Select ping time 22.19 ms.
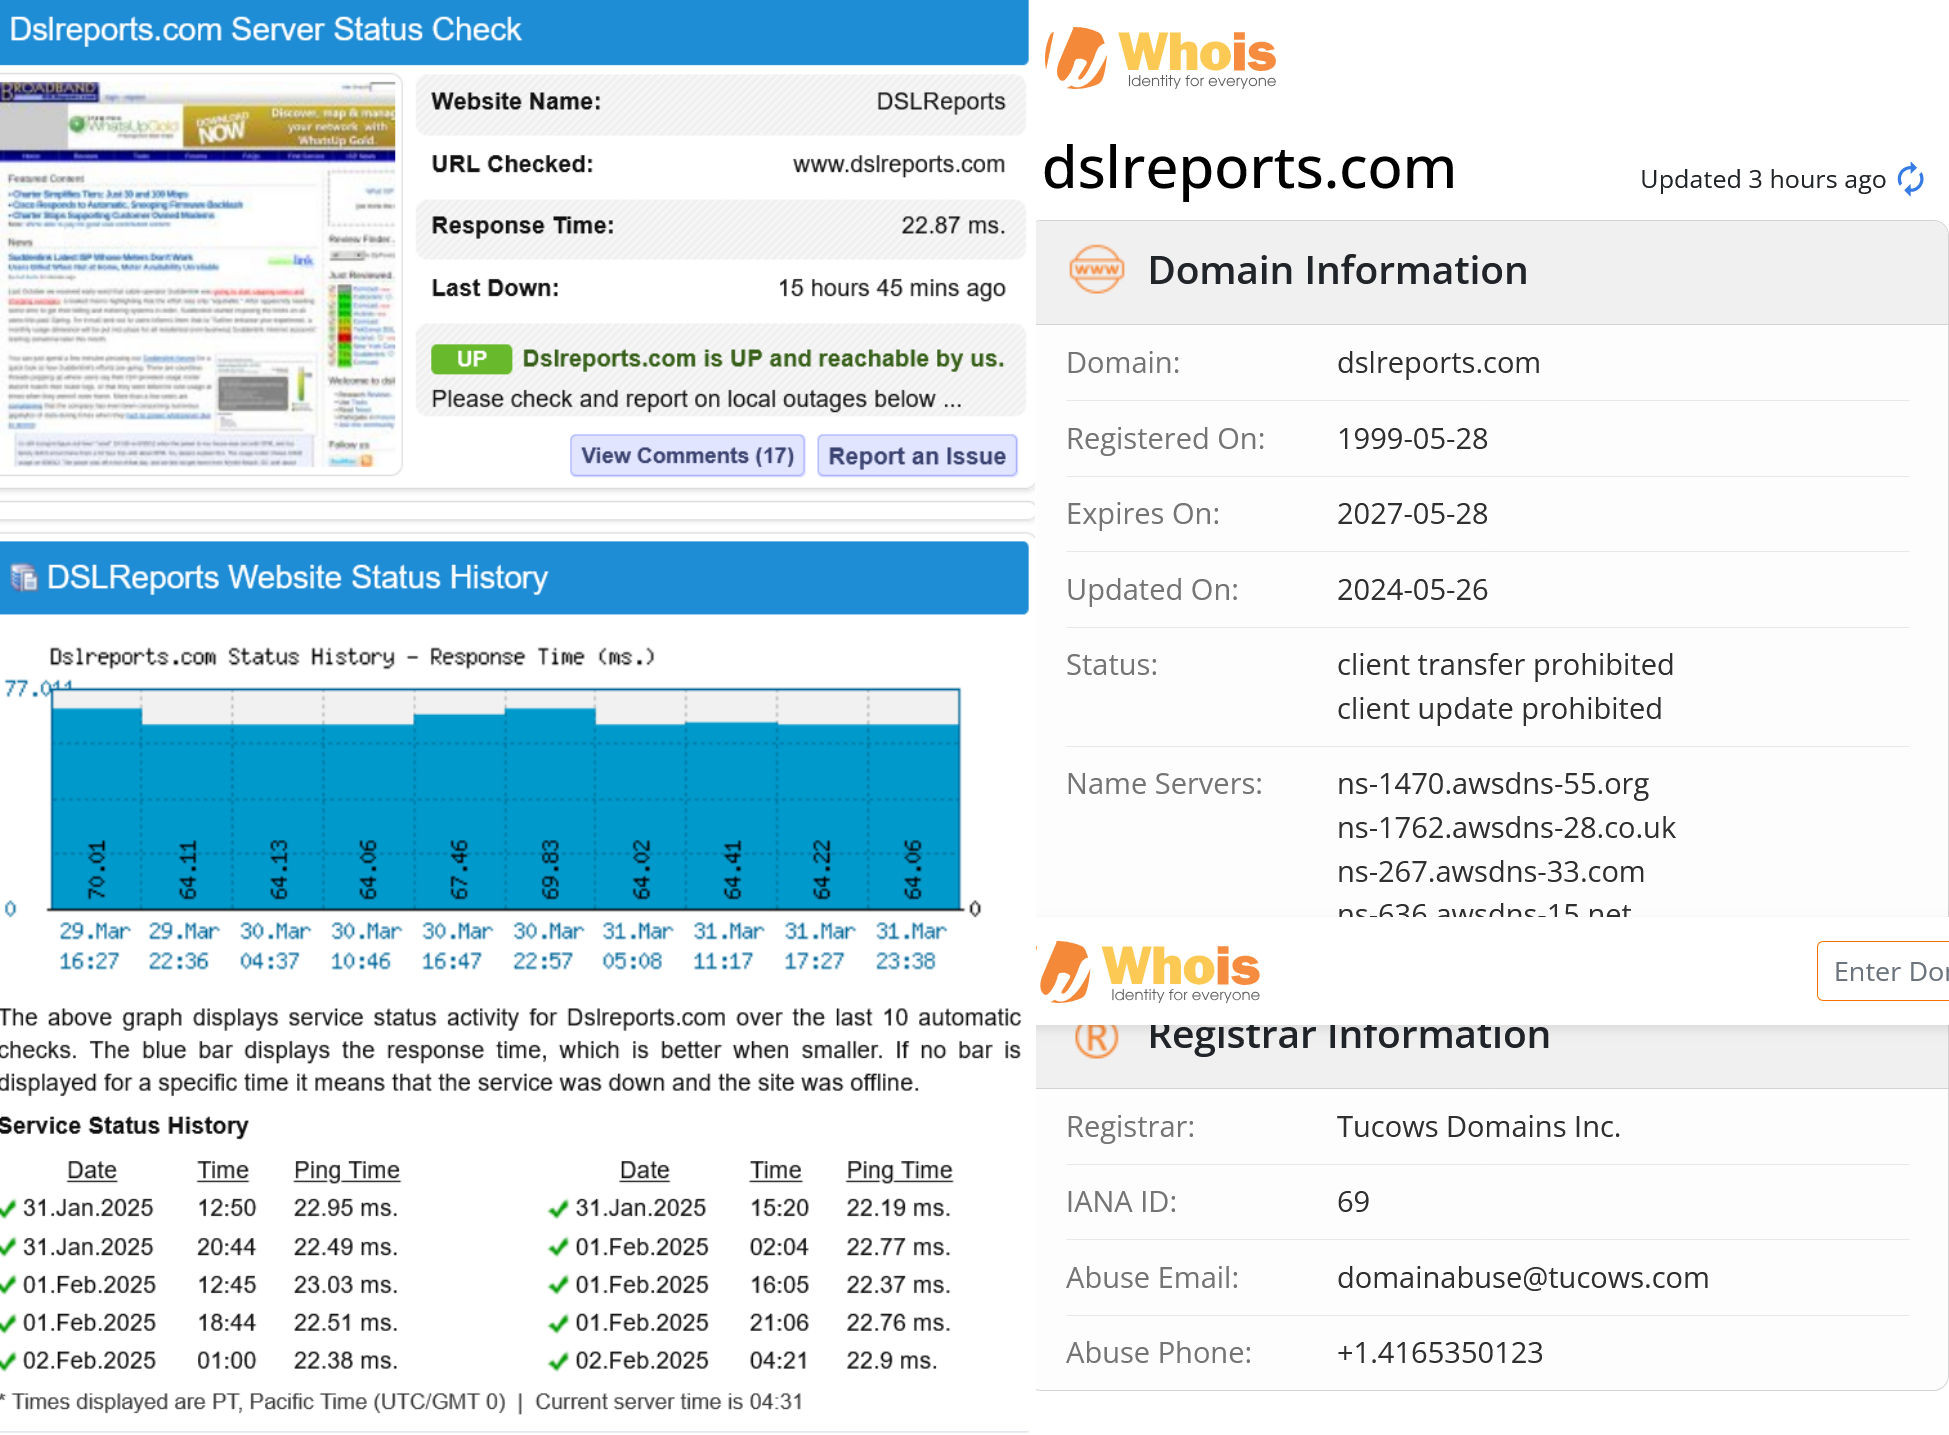 pyautogui.click(x=898, y=1209)
